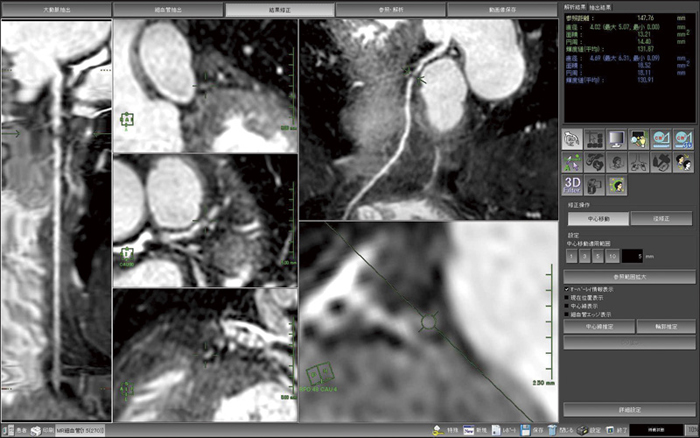Select the 中心移動 correction mode button
The image size is (700, 438).
tap(596, 218)
